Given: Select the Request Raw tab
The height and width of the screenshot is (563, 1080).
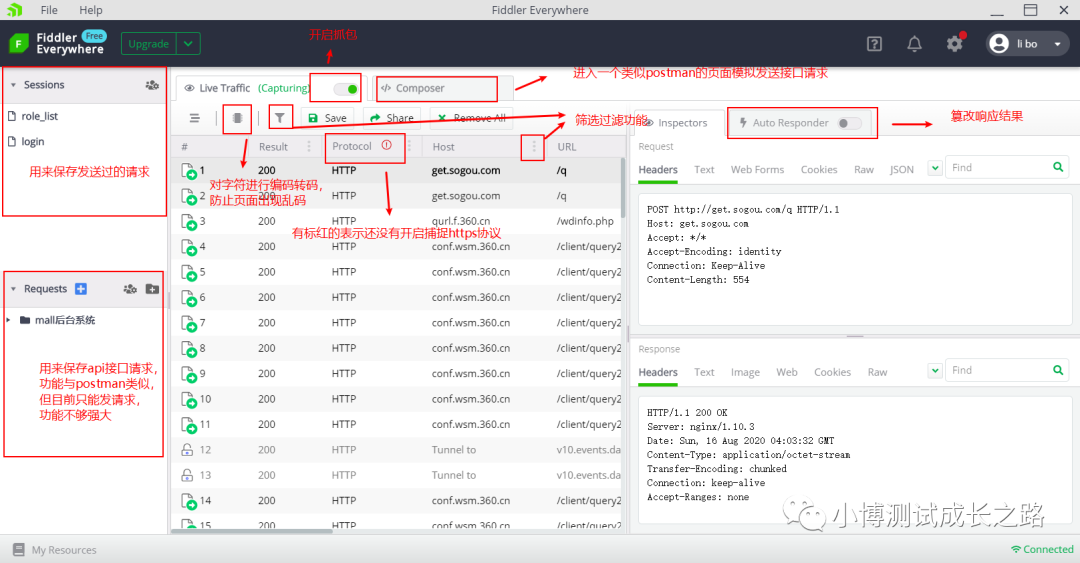Looking at the screenshot, I should click(x=864, y=170).
